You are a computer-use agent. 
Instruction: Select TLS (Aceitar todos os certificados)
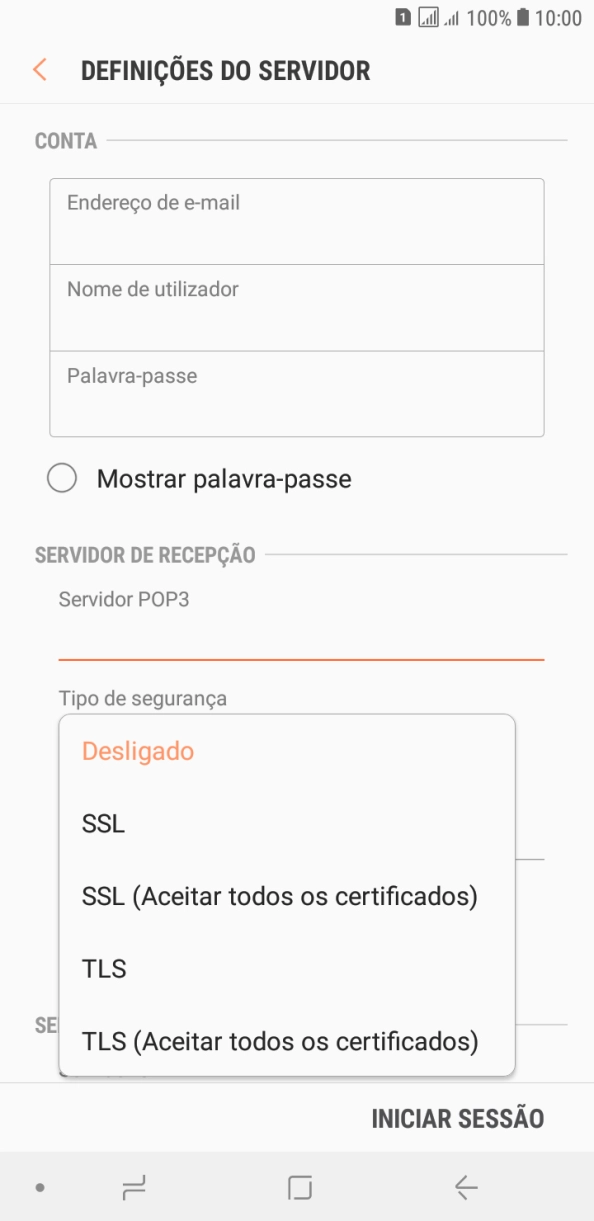point(280,1041)
